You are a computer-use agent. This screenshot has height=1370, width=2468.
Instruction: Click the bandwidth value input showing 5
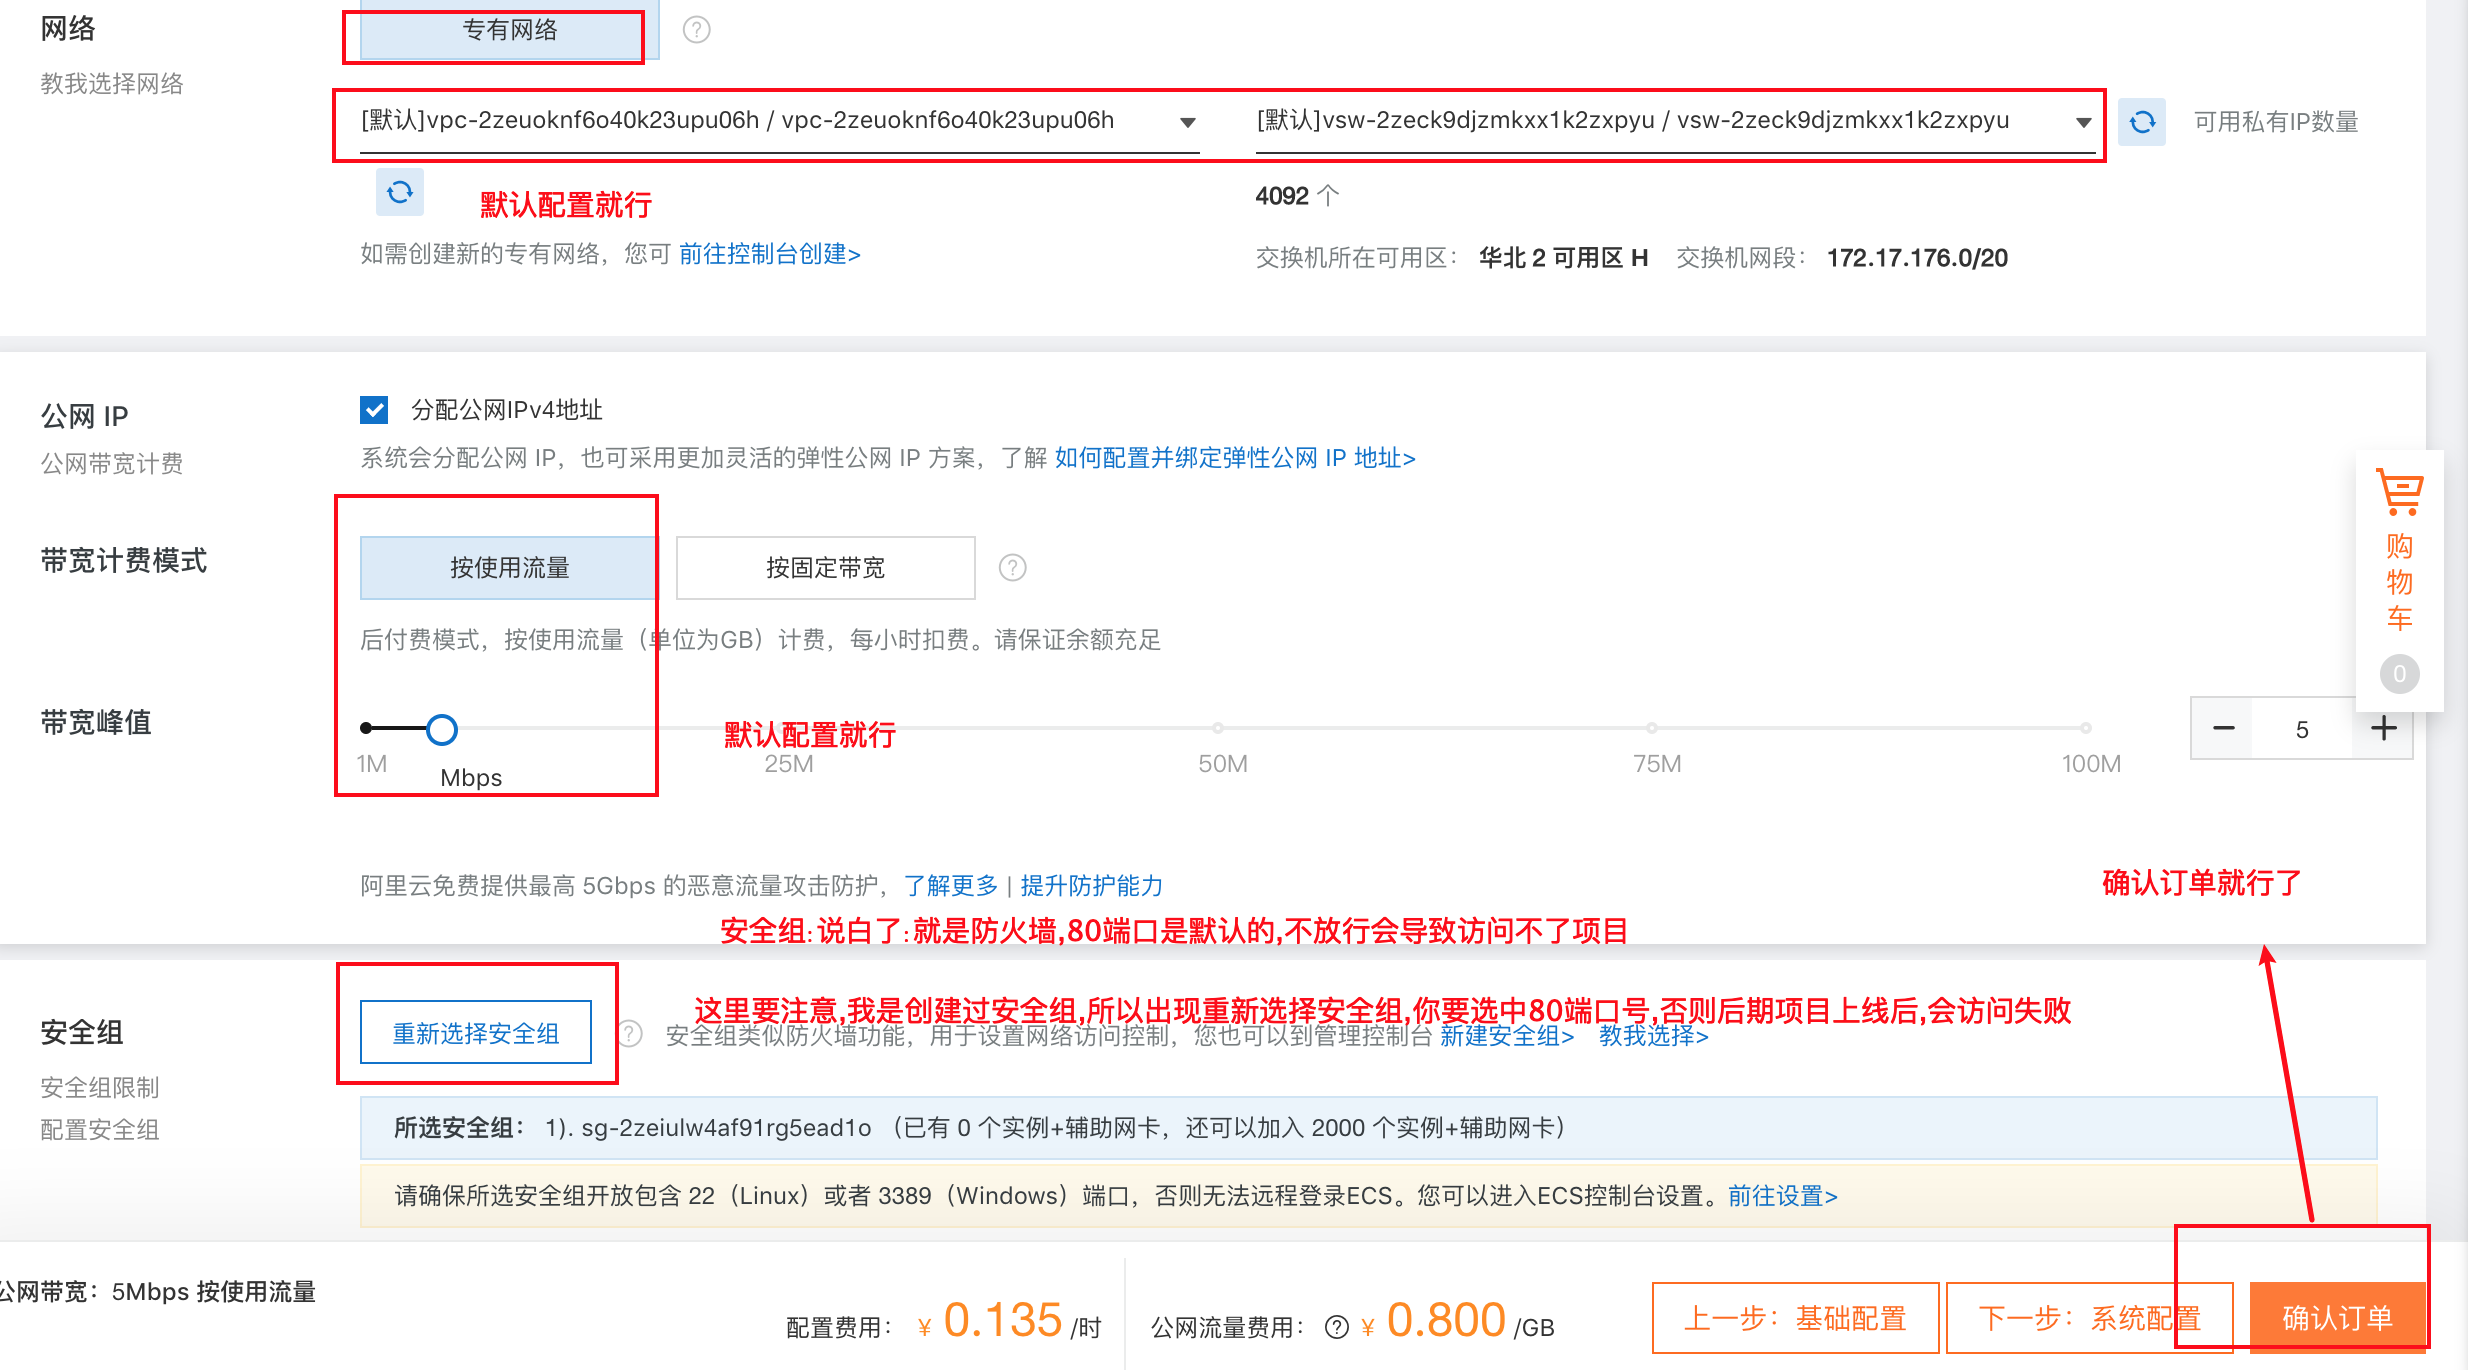coord(2301,729)
